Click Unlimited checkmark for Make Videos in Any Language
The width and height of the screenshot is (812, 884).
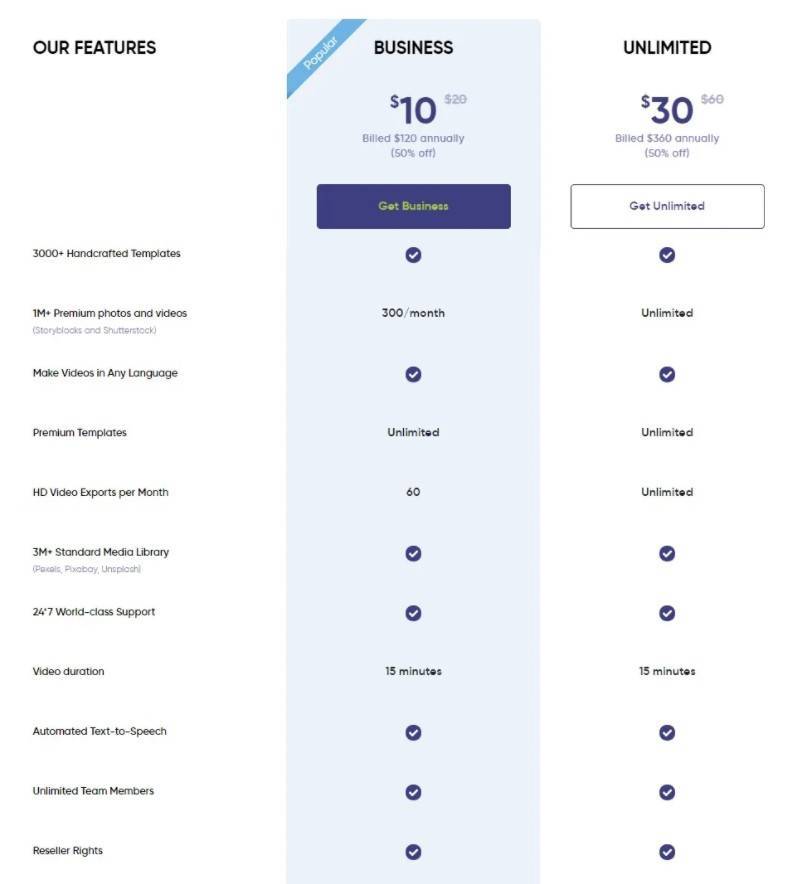(667, 374)
